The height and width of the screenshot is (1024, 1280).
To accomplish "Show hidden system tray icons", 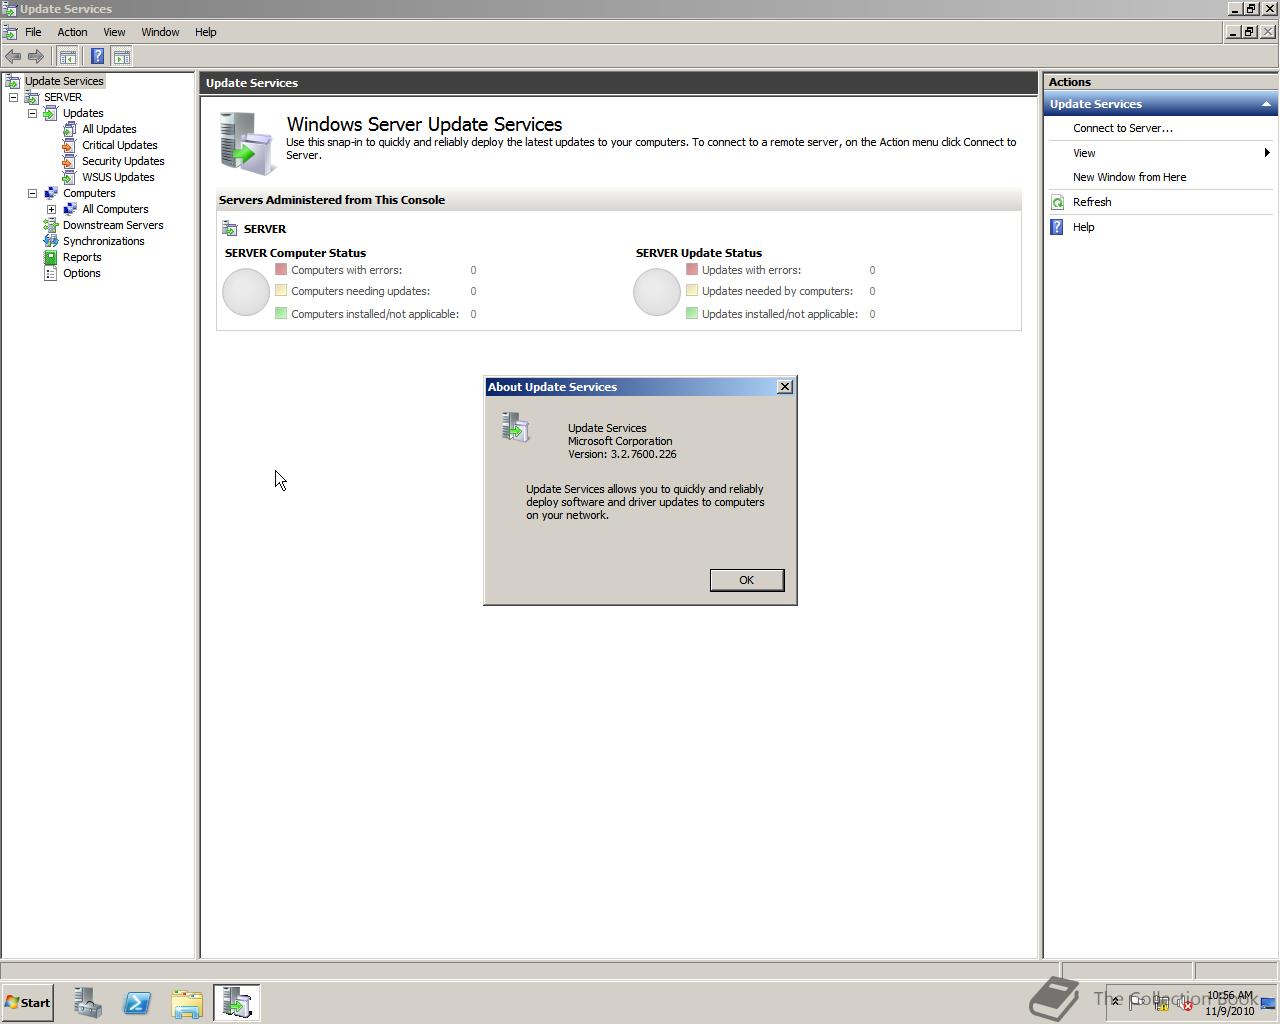I will tap(1115, 1002).
